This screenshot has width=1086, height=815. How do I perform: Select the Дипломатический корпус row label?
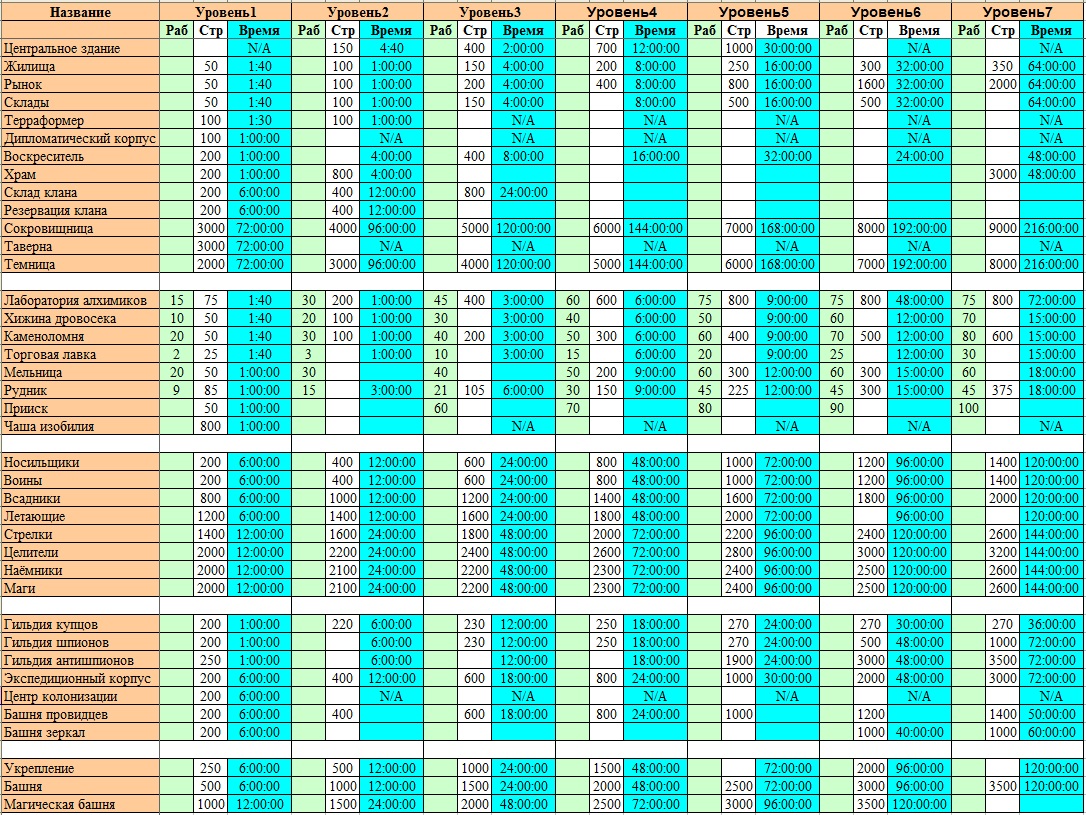pyautogui.click(x=80, y=138)
